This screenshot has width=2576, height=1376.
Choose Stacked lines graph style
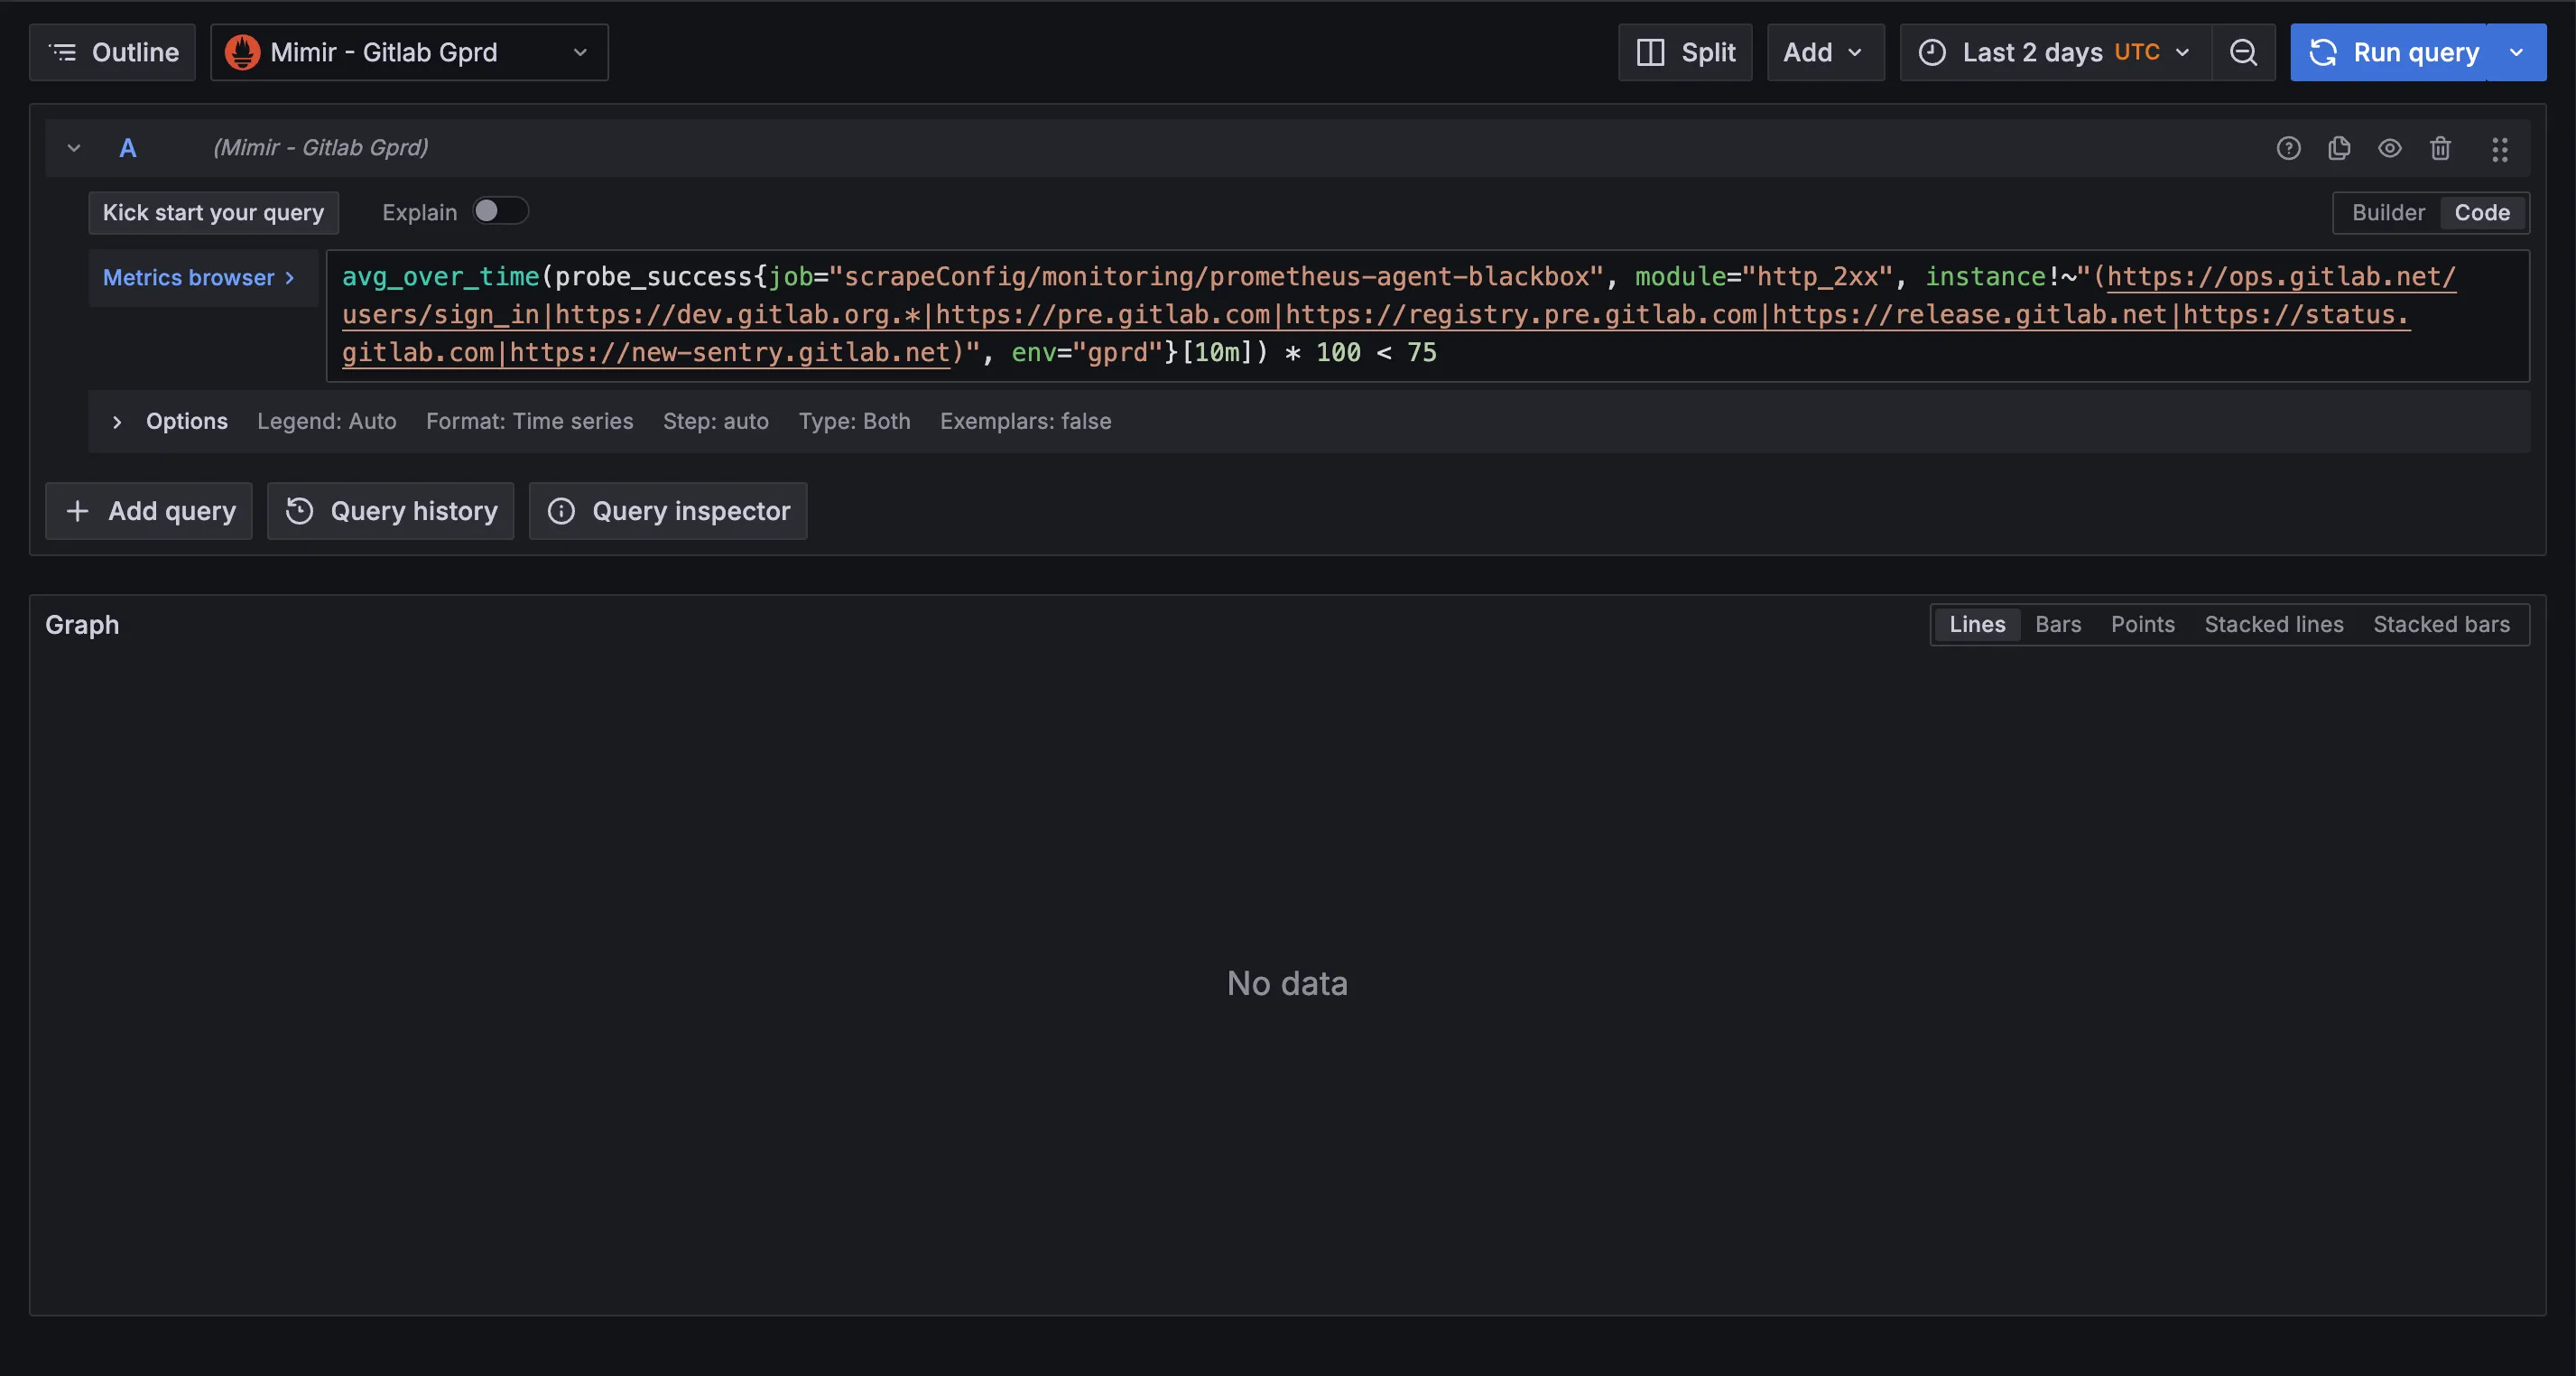coord(2273,624)
